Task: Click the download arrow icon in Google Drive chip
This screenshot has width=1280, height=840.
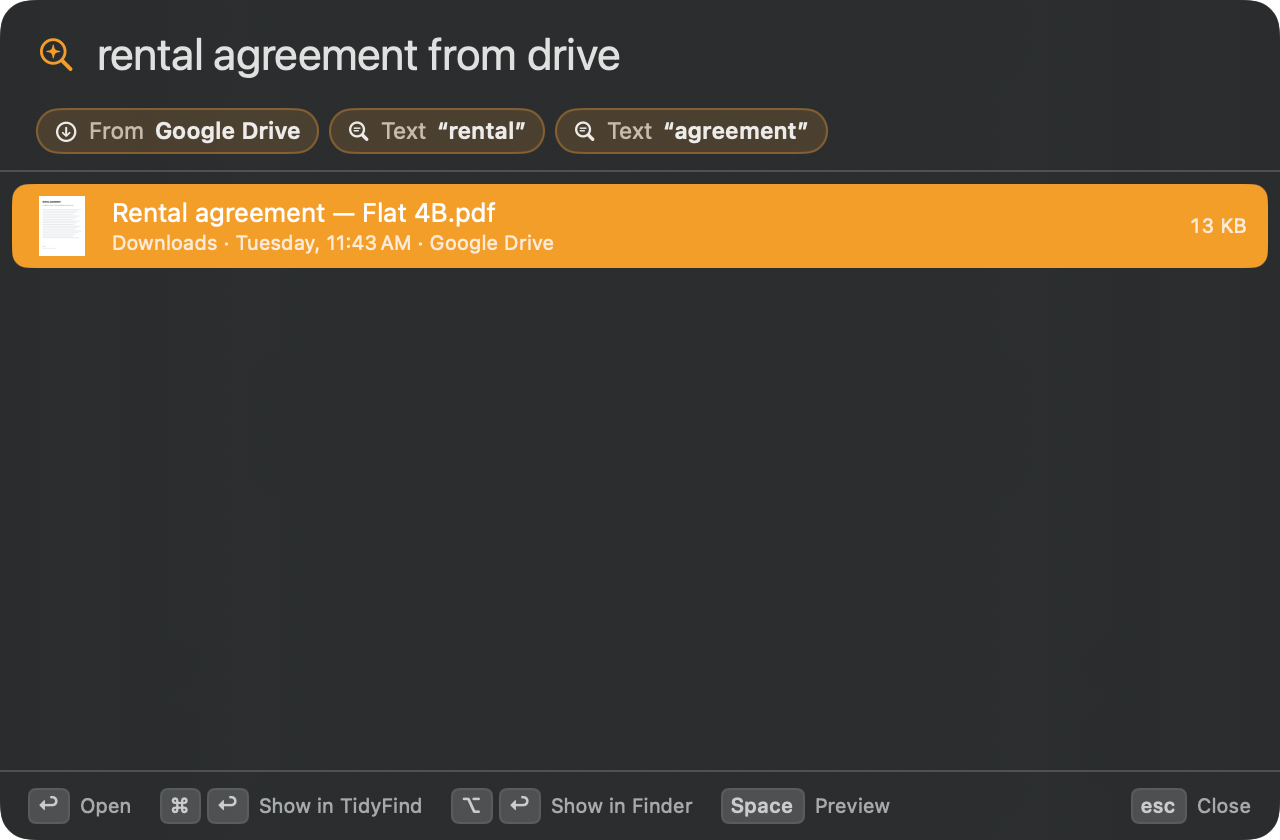Action: [x=66, y=131]
